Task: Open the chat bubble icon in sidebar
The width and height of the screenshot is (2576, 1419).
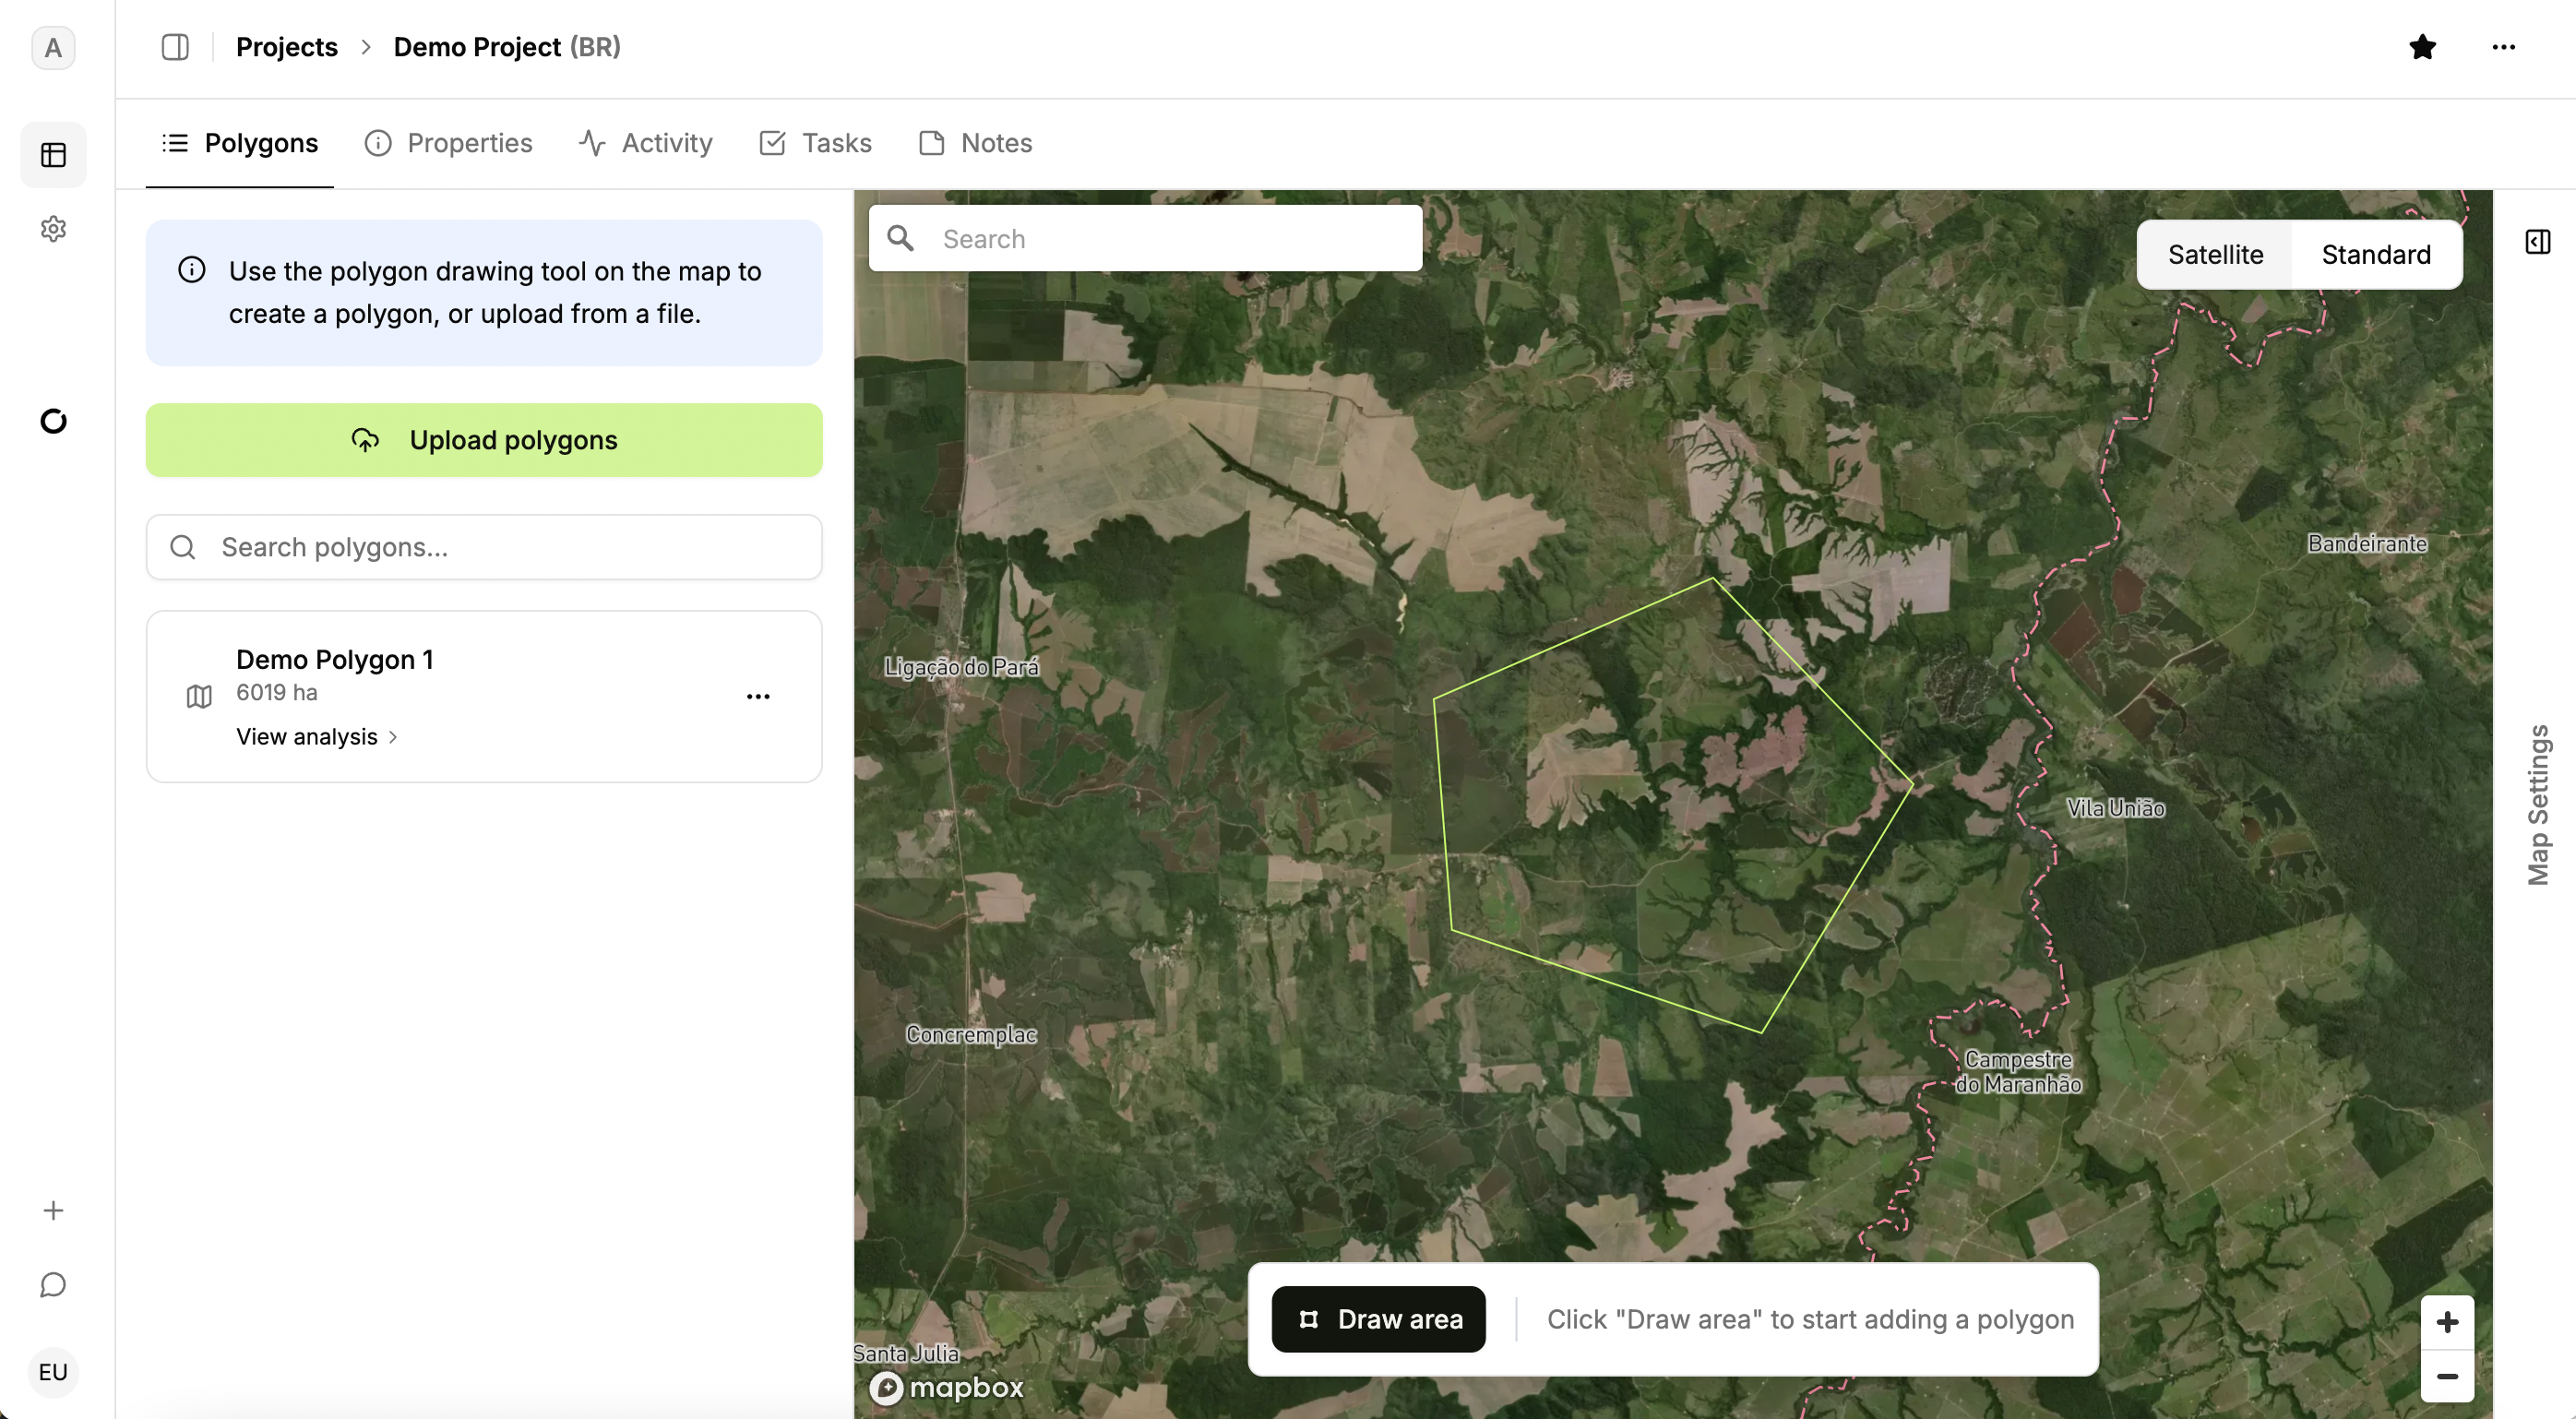Action: [53, 1284]
